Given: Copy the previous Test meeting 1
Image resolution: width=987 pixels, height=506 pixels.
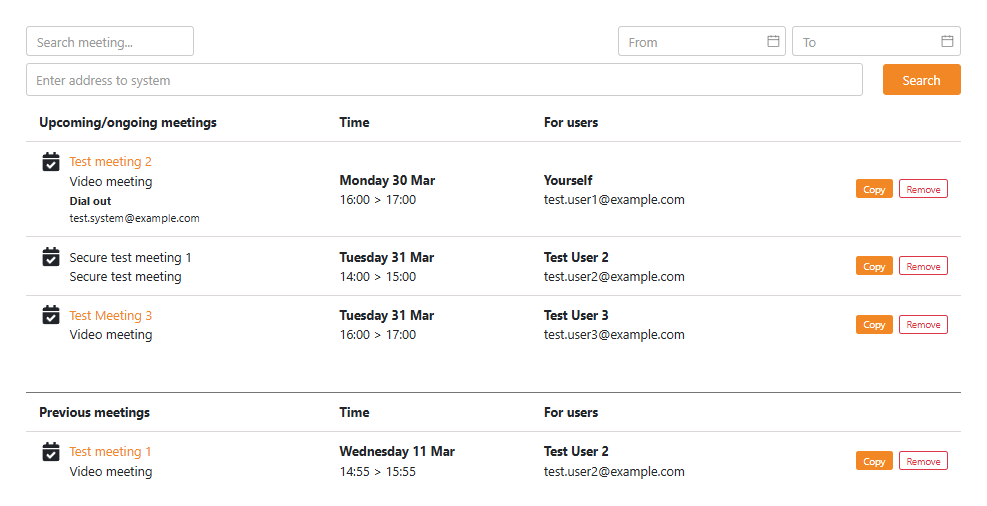Looking at the screenshot, I should pos(874,461).
